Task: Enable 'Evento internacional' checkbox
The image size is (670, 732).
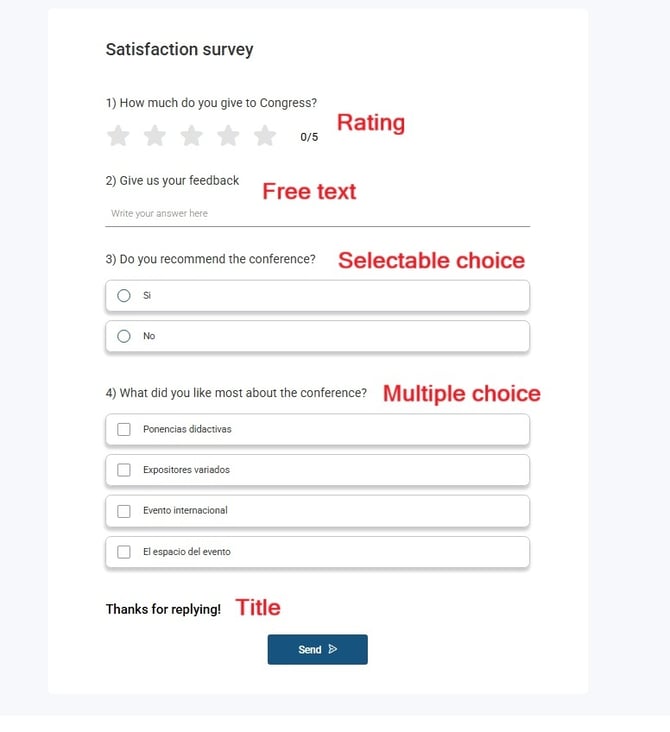Action: [x=124, y=511]
